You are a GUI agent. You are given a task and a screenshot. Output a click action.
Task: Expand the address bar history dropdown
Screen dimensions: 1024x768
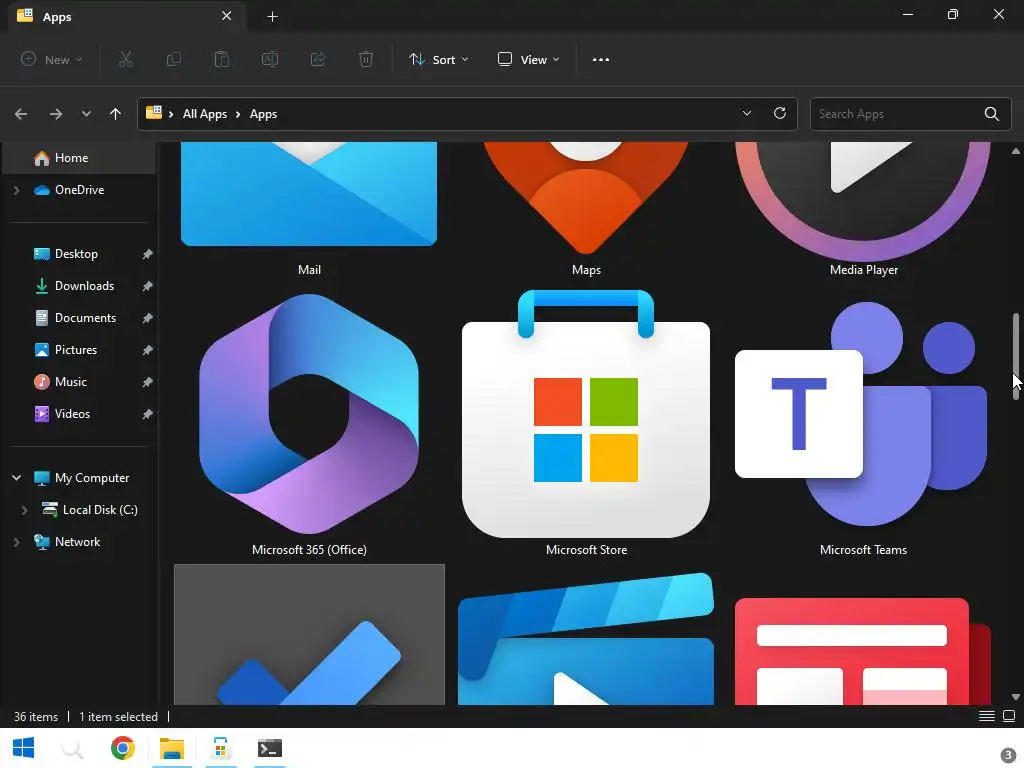pyautogui.click(x=746, y=114)
